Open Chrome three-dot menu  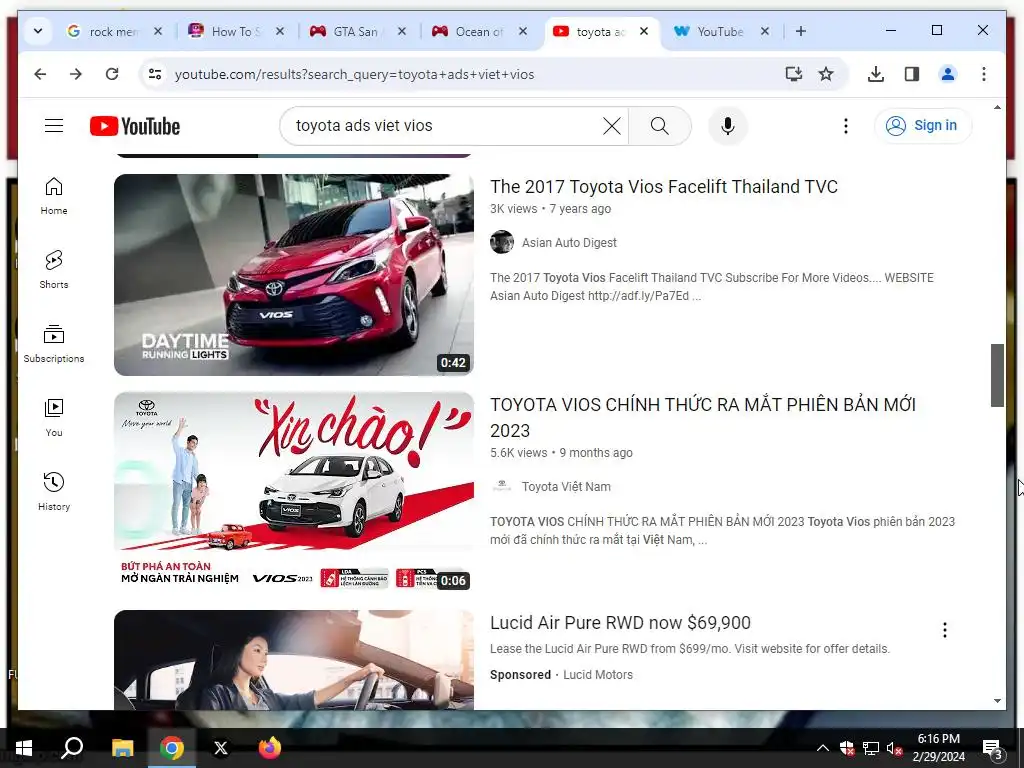984,74
